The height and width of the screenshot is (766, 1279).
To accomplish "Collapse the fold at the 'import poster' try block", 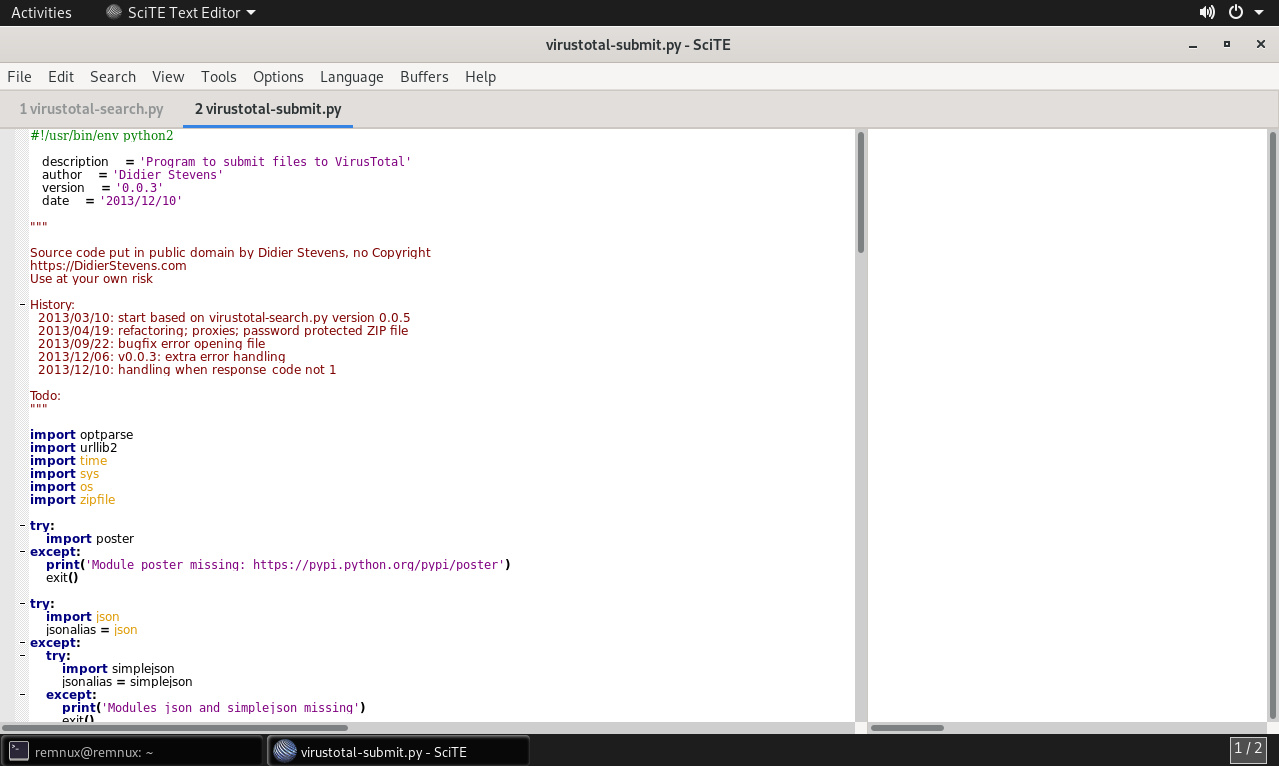I will click(23, 526).
